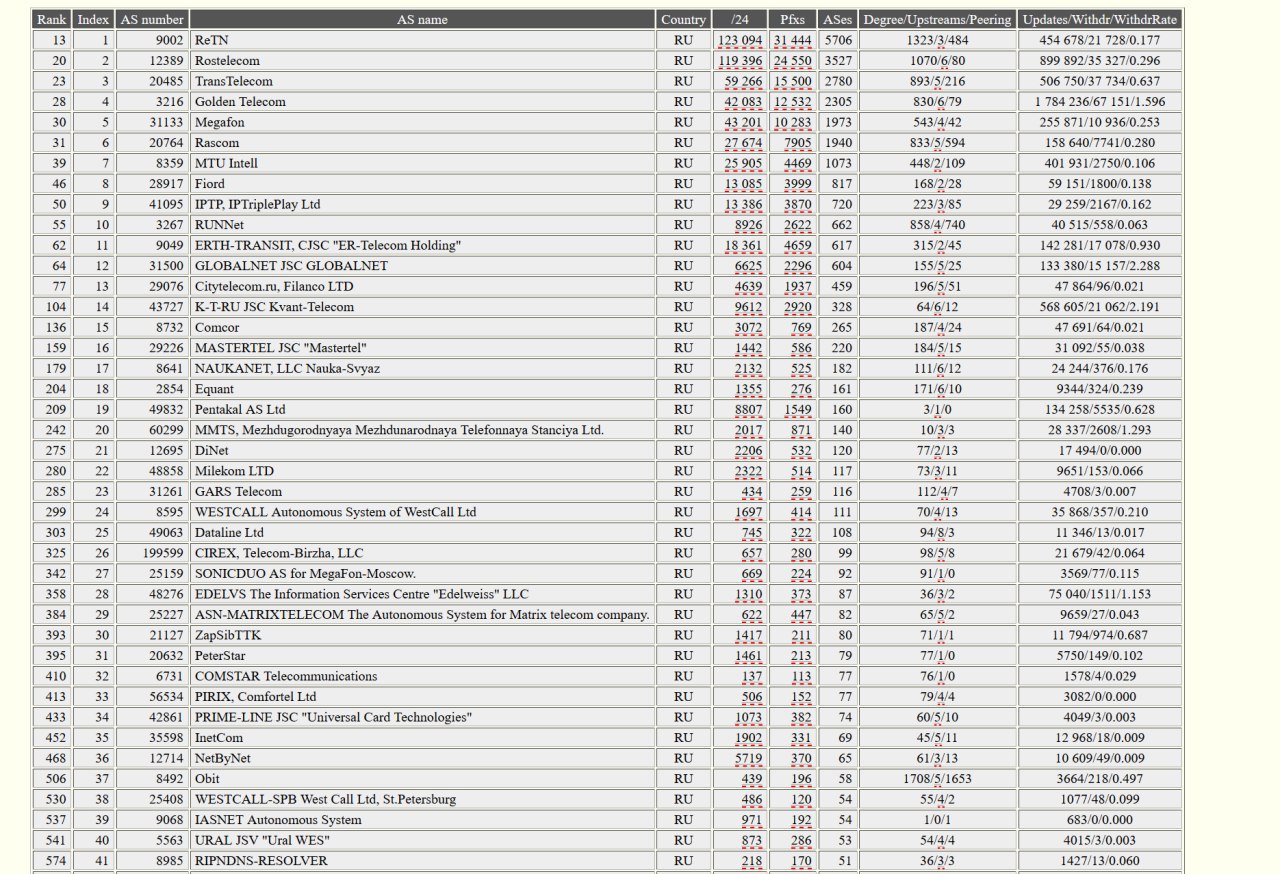Click NAUKANET, LLC Nauka-Svyaz name
The width and height of the screenshot is (1280, 874).
tap(422, 368)
